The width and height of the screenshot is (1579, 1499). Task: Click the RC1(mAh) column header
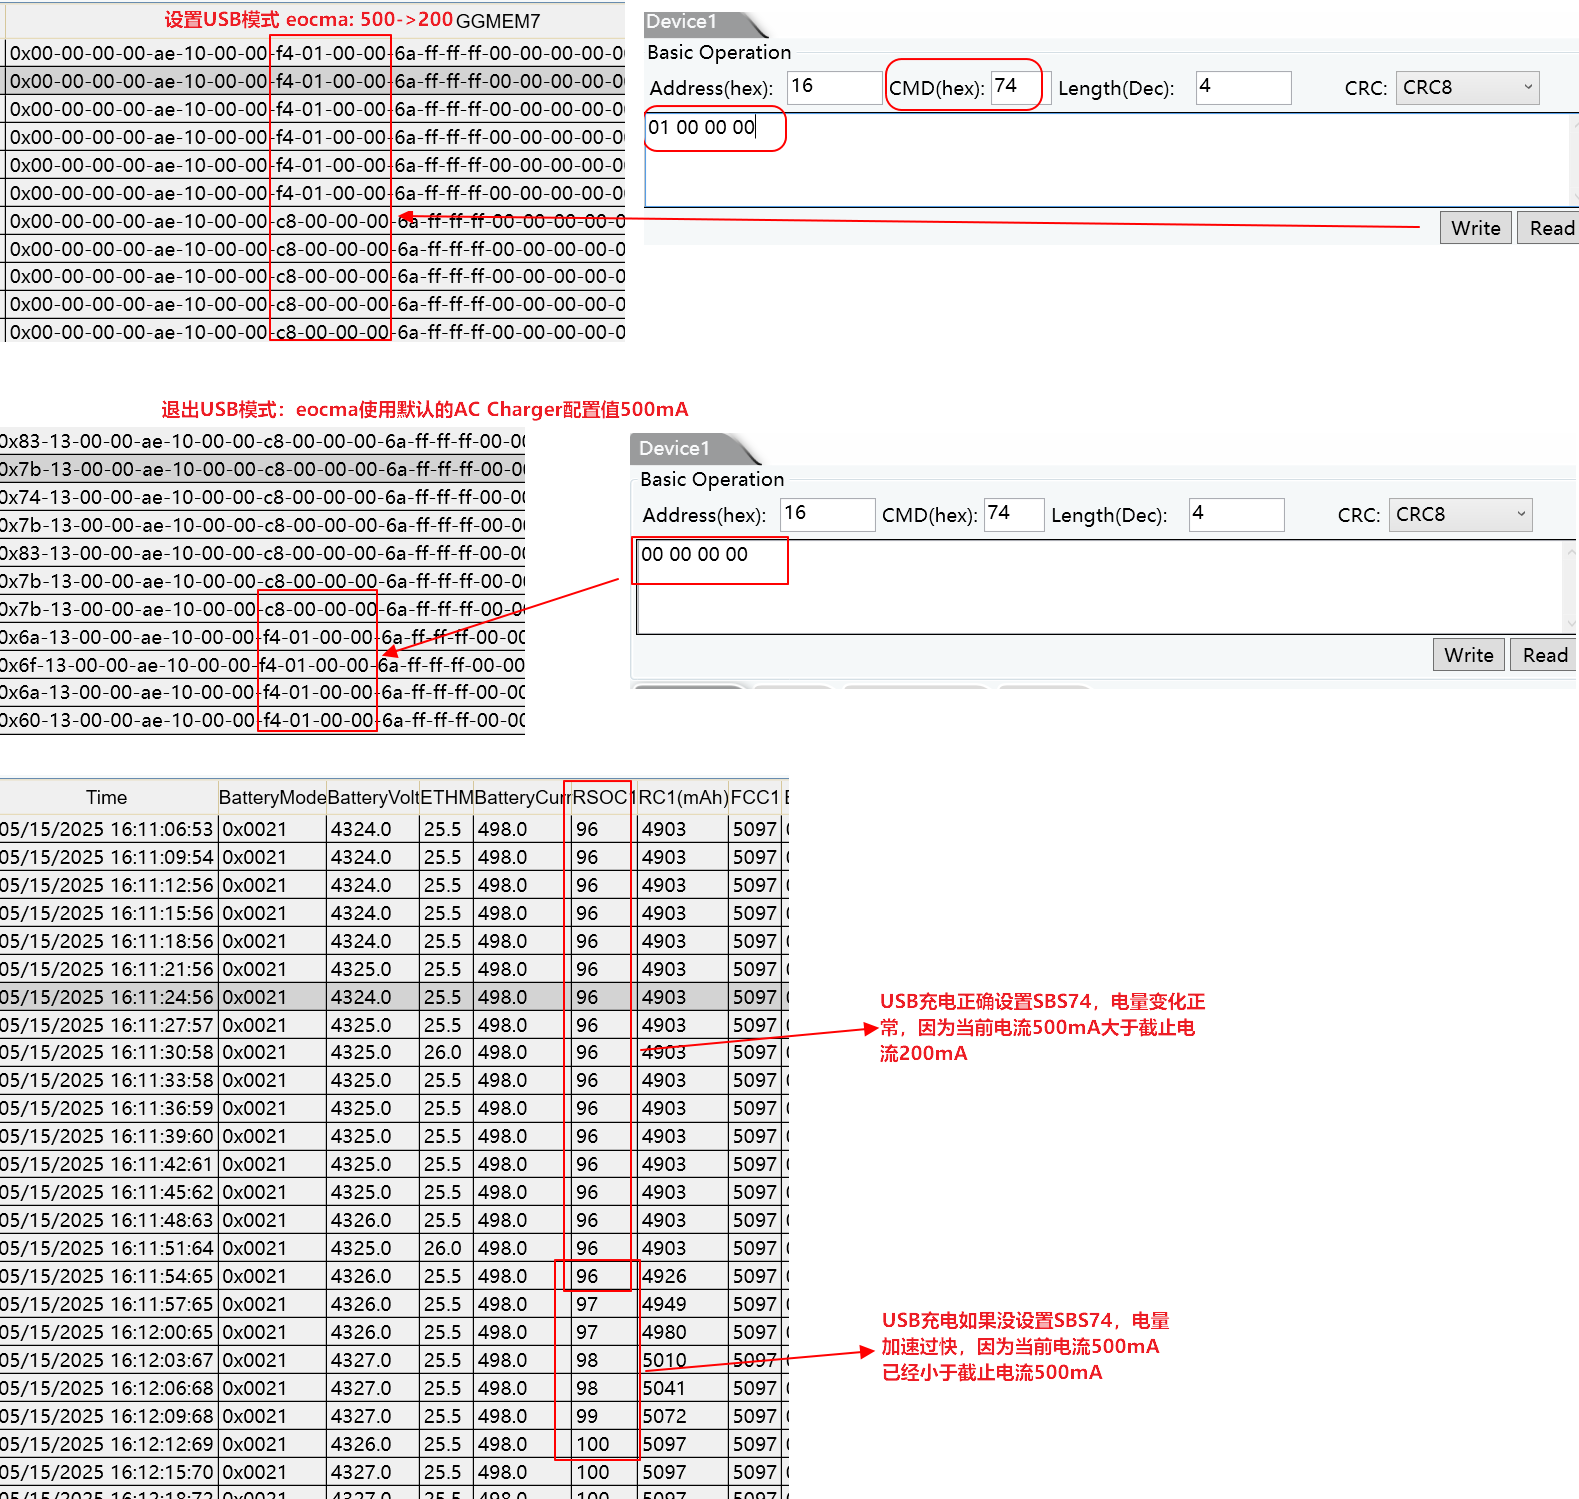click(x=683, y=797)
